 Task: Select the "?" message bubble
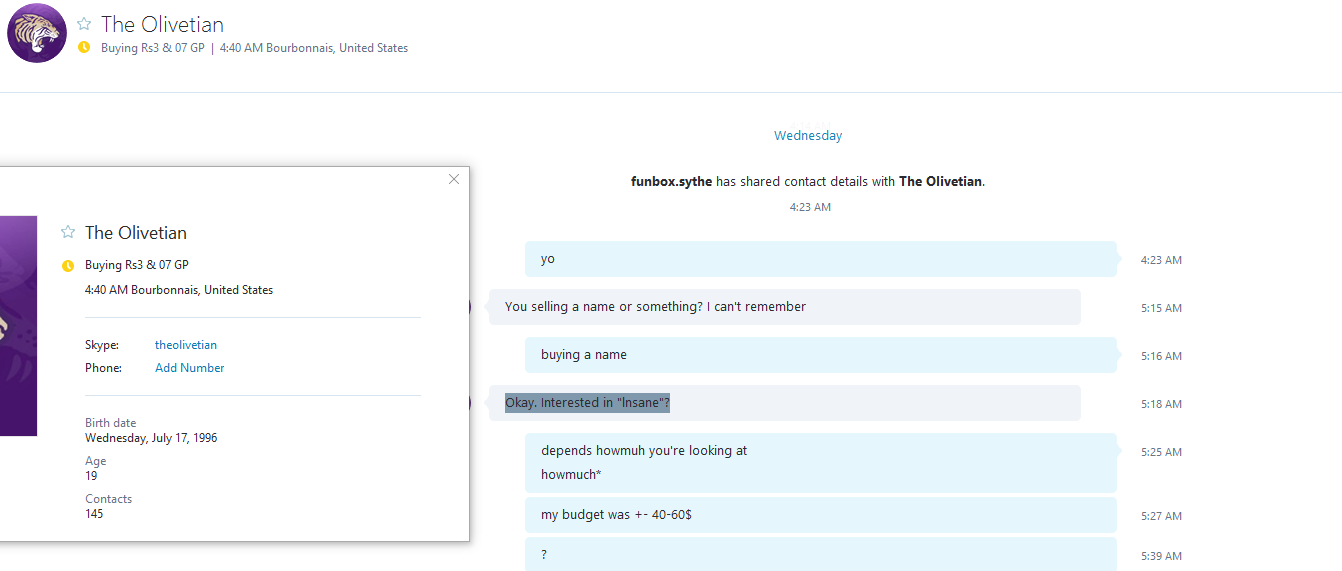[x=820, y=555]
